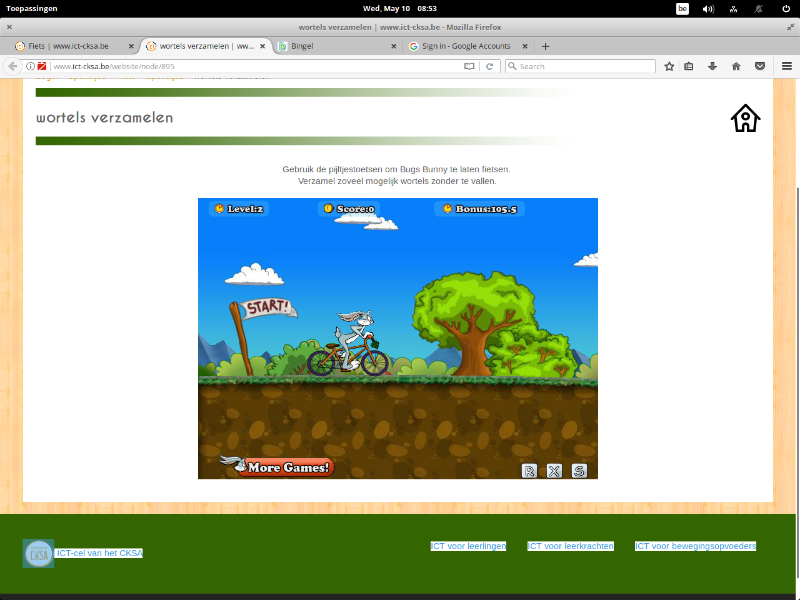The height and width of the screenshot is (600, 800).
Task: Click the Bonus:105.5 indicator in game
Action: pyautogui.click(x=480, y=209)
